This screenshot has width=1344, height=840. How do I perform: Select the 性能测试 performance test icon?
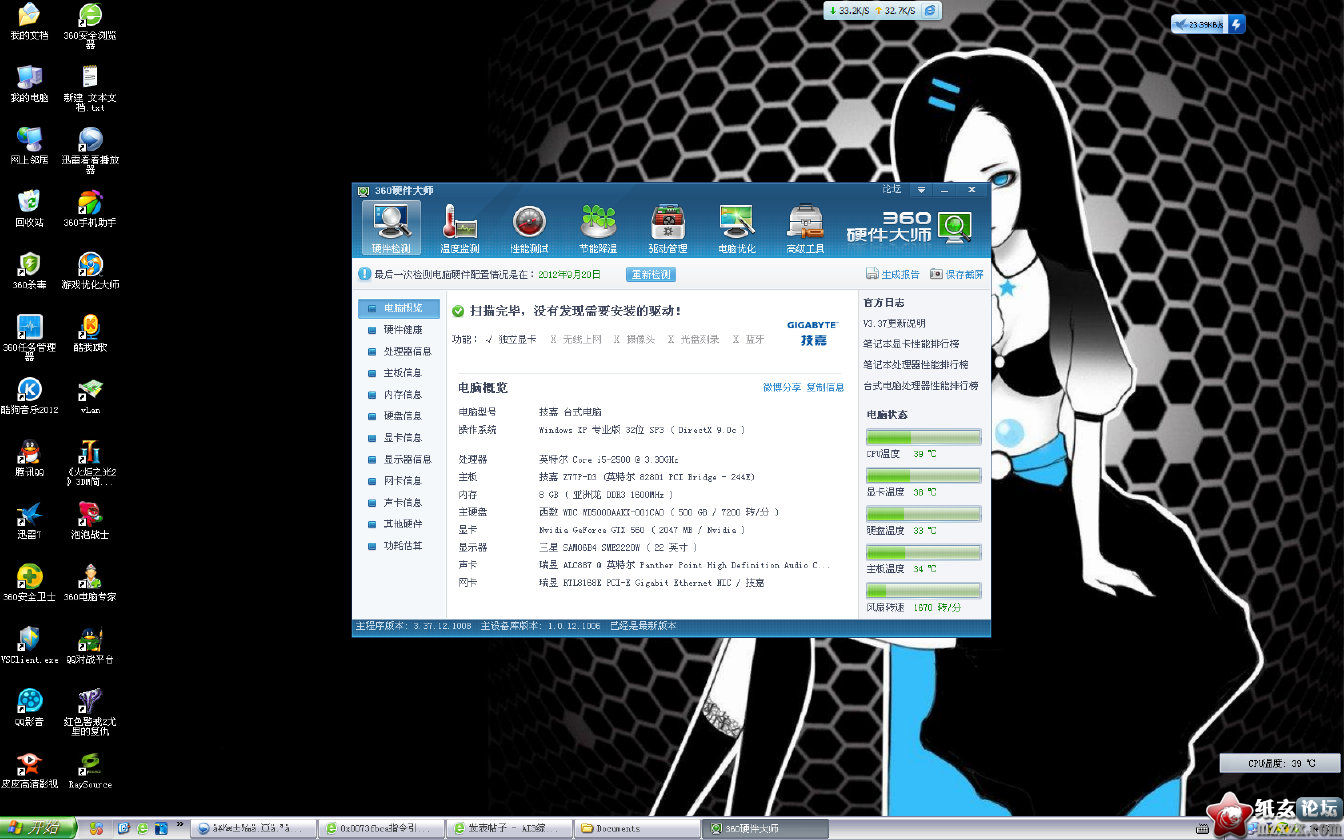(529, 228)
